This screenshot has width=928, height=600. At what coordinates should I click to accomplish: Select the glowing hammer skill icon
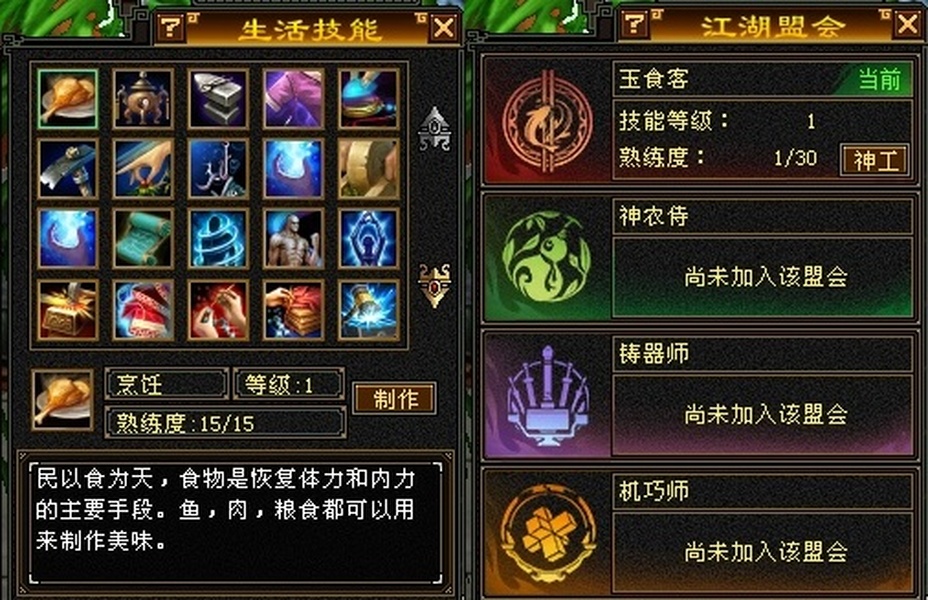pos(369,310)
